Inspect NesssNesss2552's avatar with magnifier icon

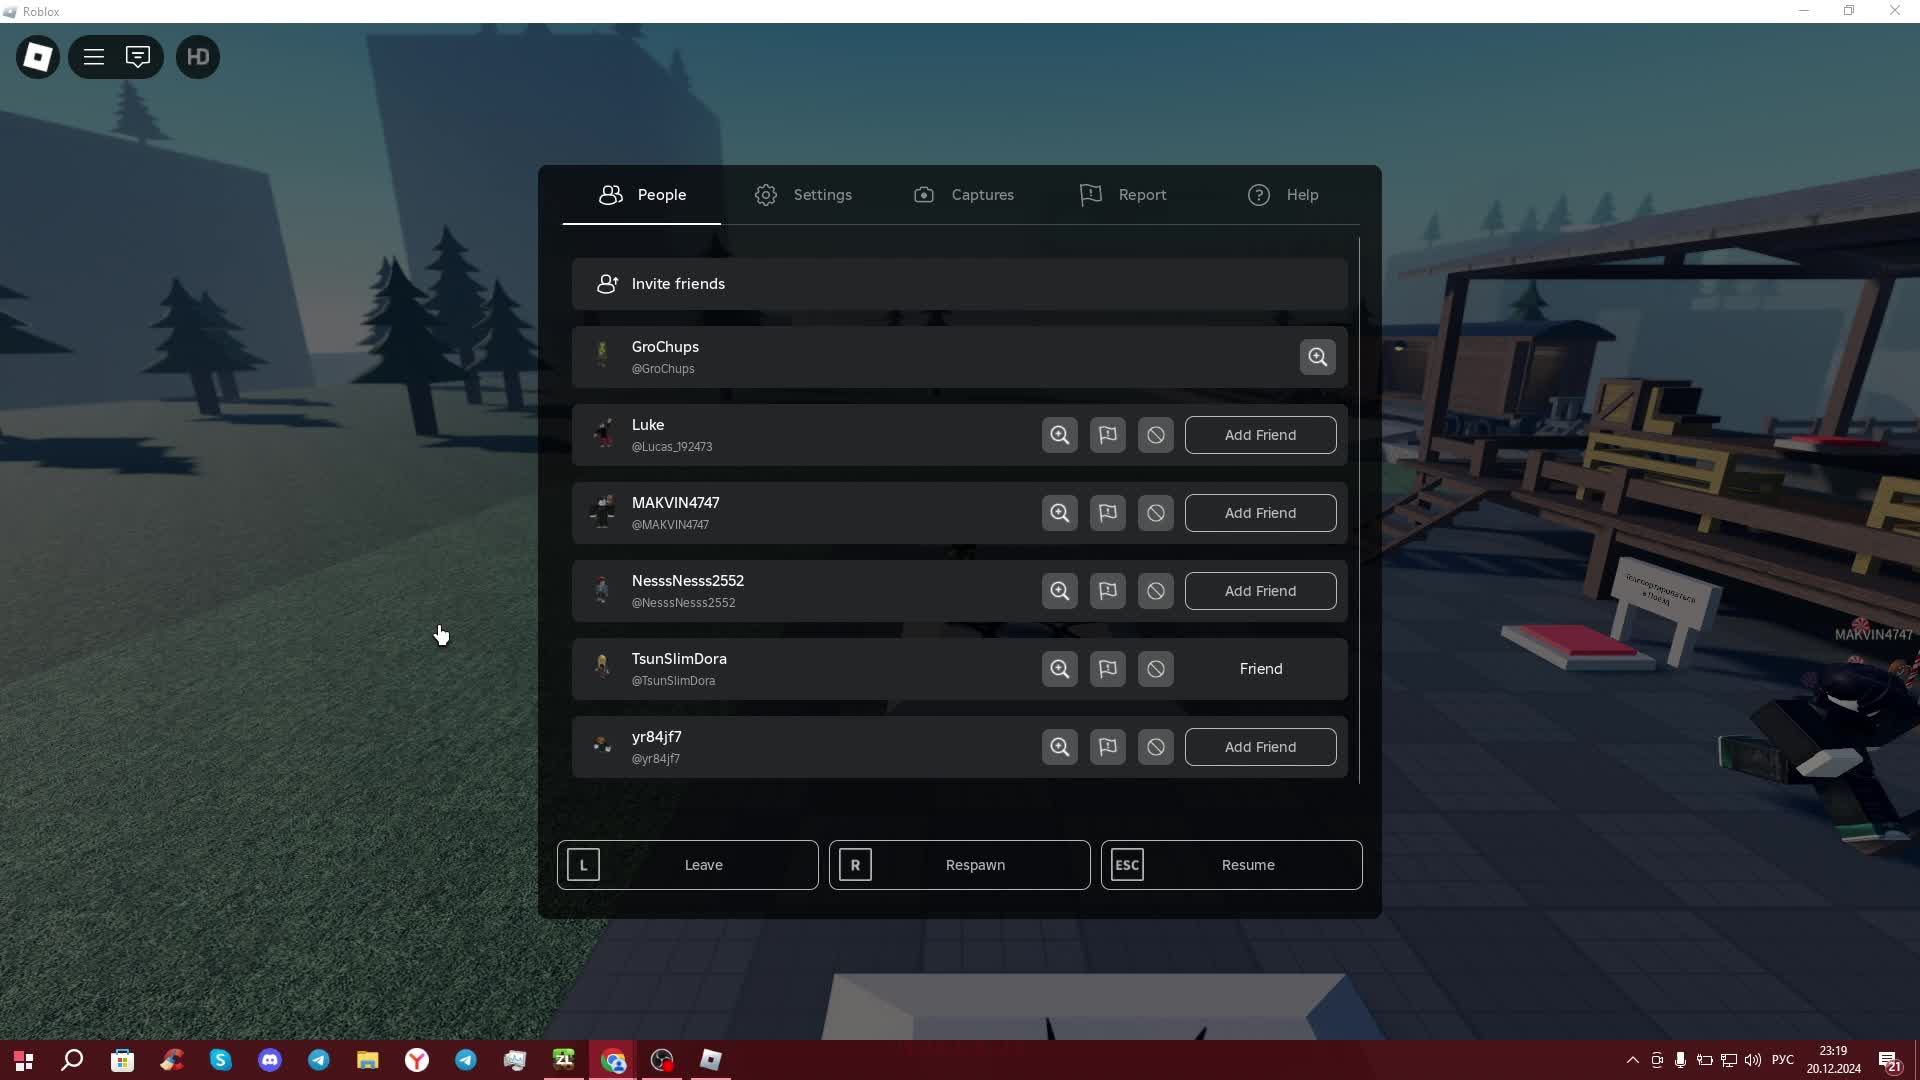(1059, 591)
